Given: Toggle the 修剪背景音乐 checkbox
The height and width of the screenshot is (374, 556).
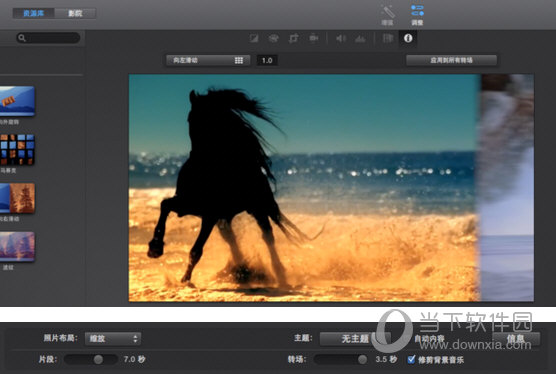Looking at the screenshot, I should pos(411,359).
